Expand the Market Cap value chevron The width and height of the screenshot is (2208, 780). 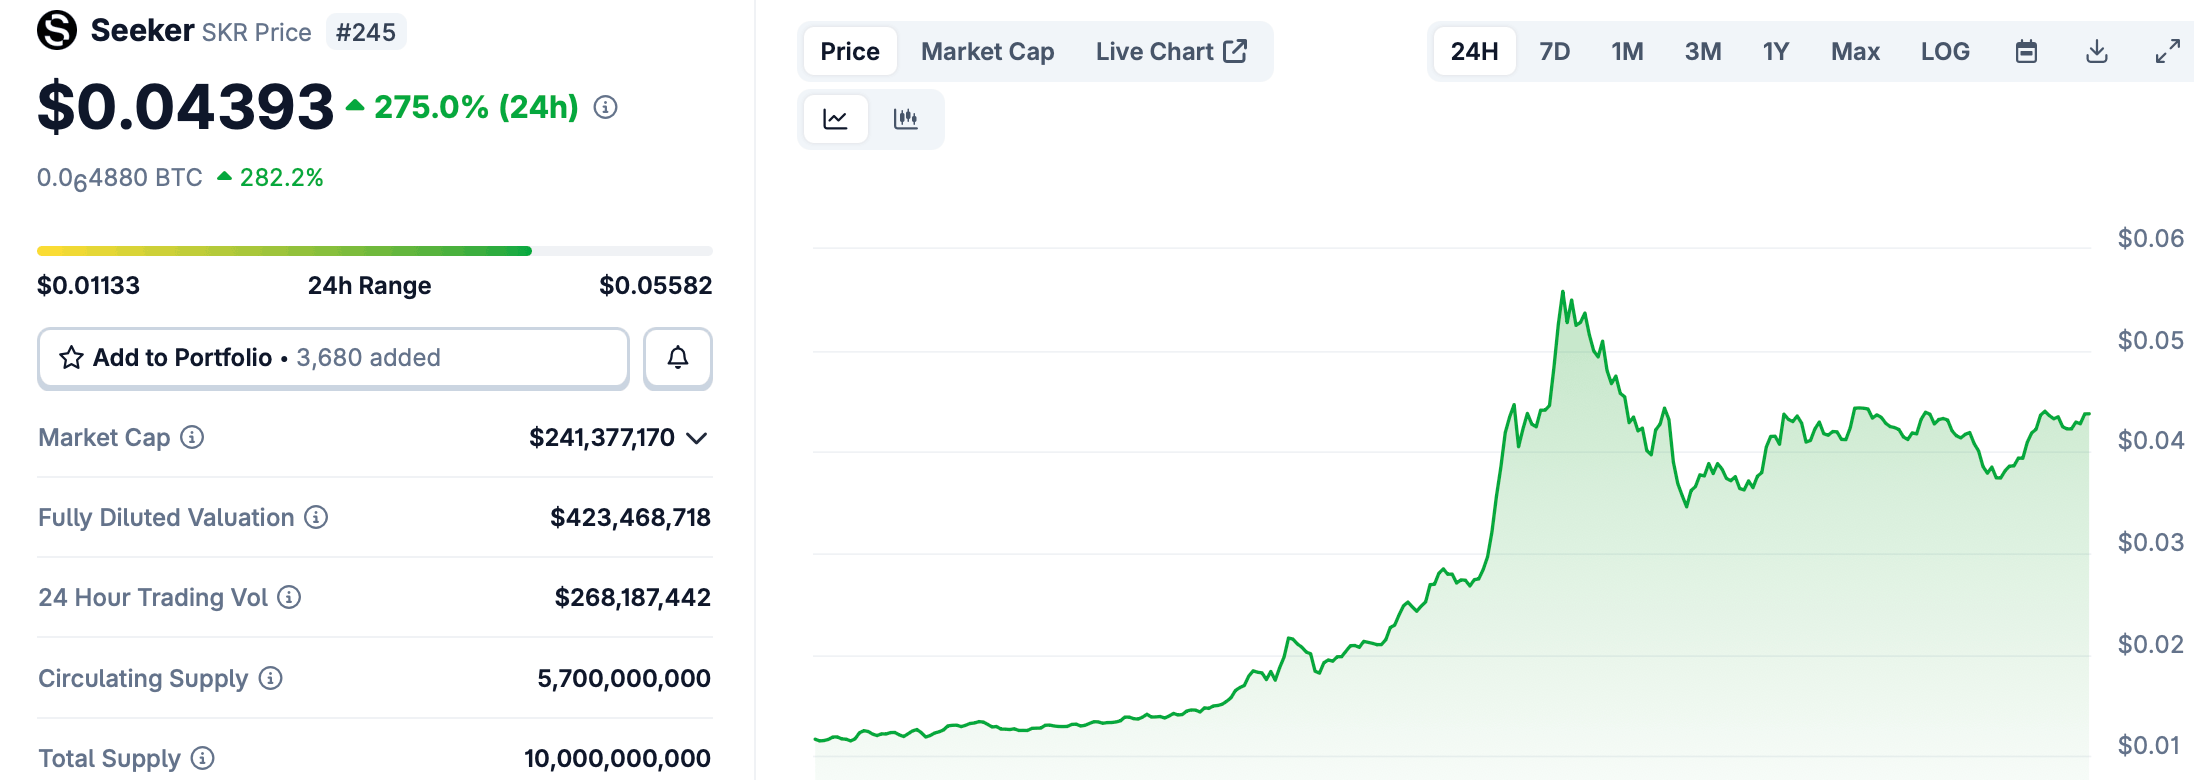[x=697, y=438]
